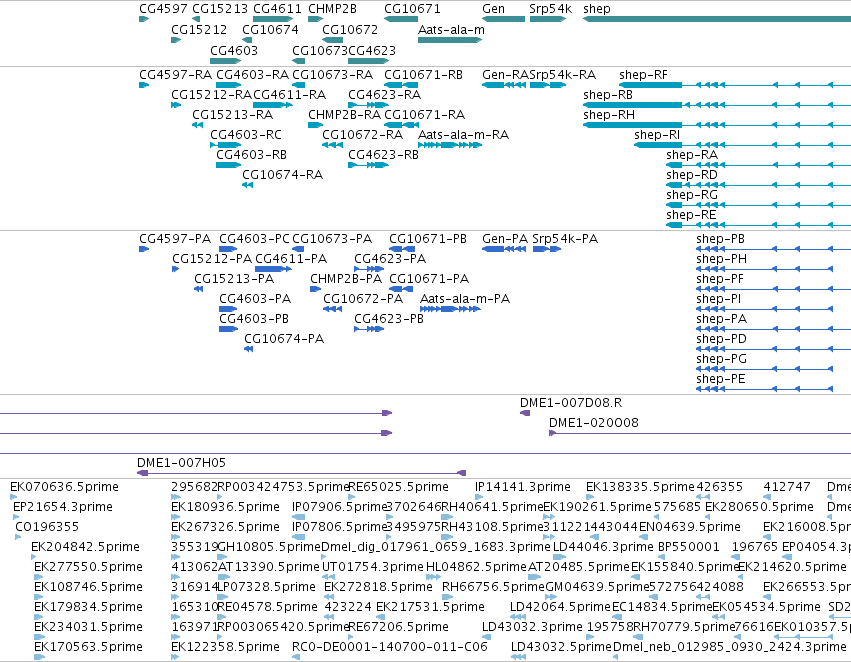Click the Aats-ala-m gene feature

(x=450, y=40)
